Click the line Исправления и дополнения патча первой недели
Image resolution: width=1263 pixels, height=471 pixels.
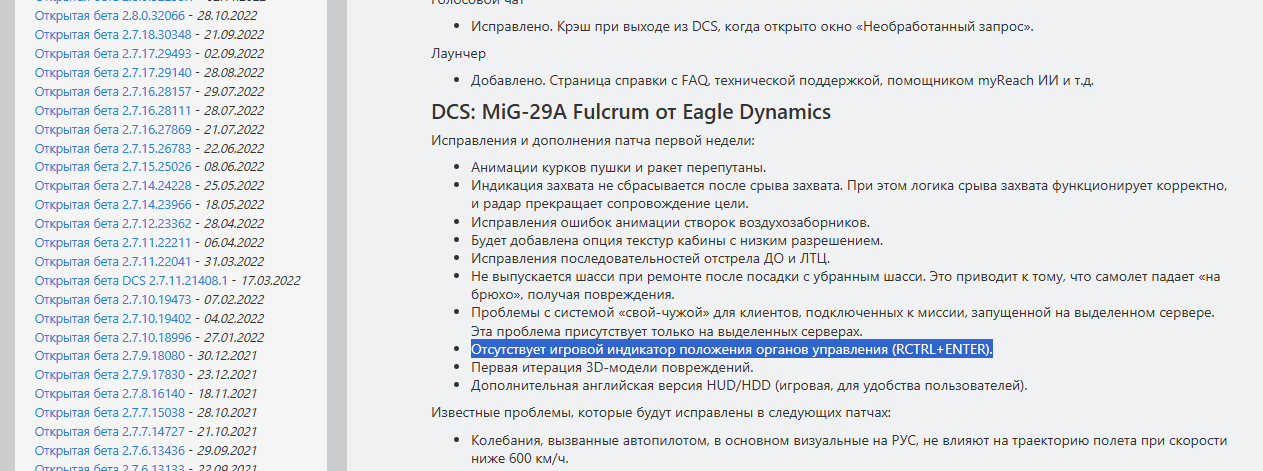[x=593, y=139]
